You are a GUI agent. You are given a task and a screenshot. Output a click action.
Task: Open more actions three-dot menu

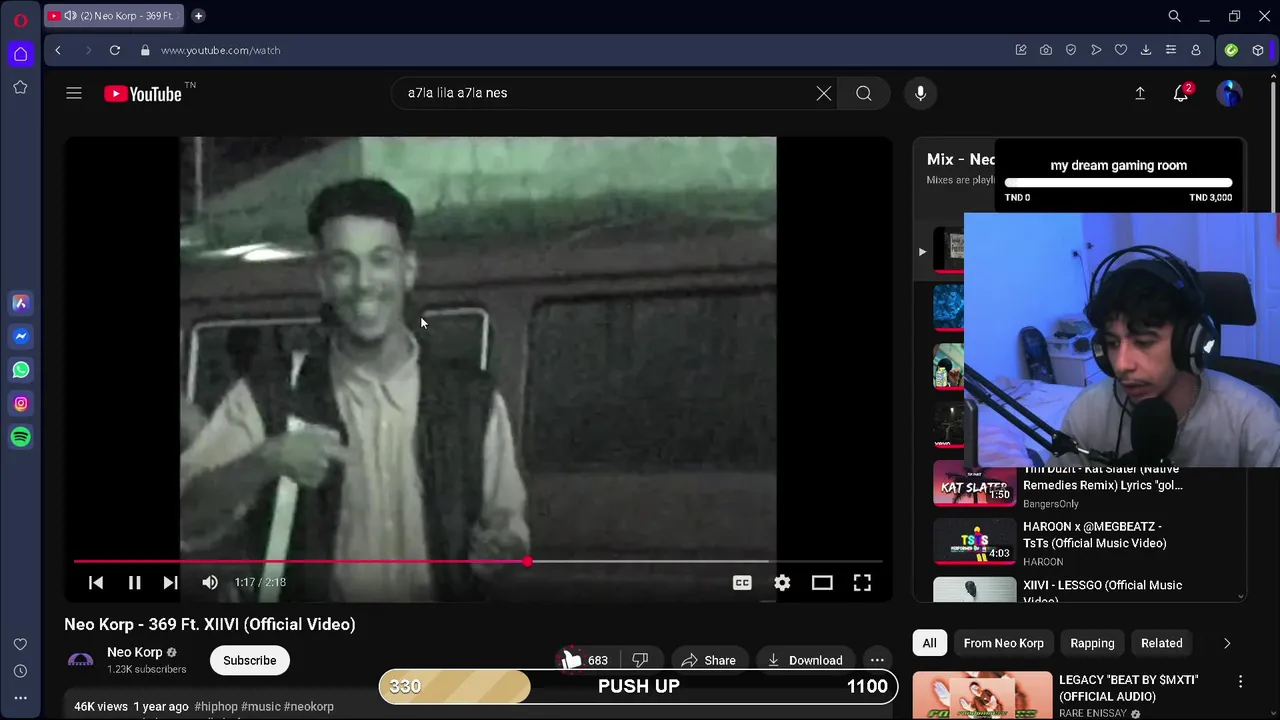tap(877, 660)
